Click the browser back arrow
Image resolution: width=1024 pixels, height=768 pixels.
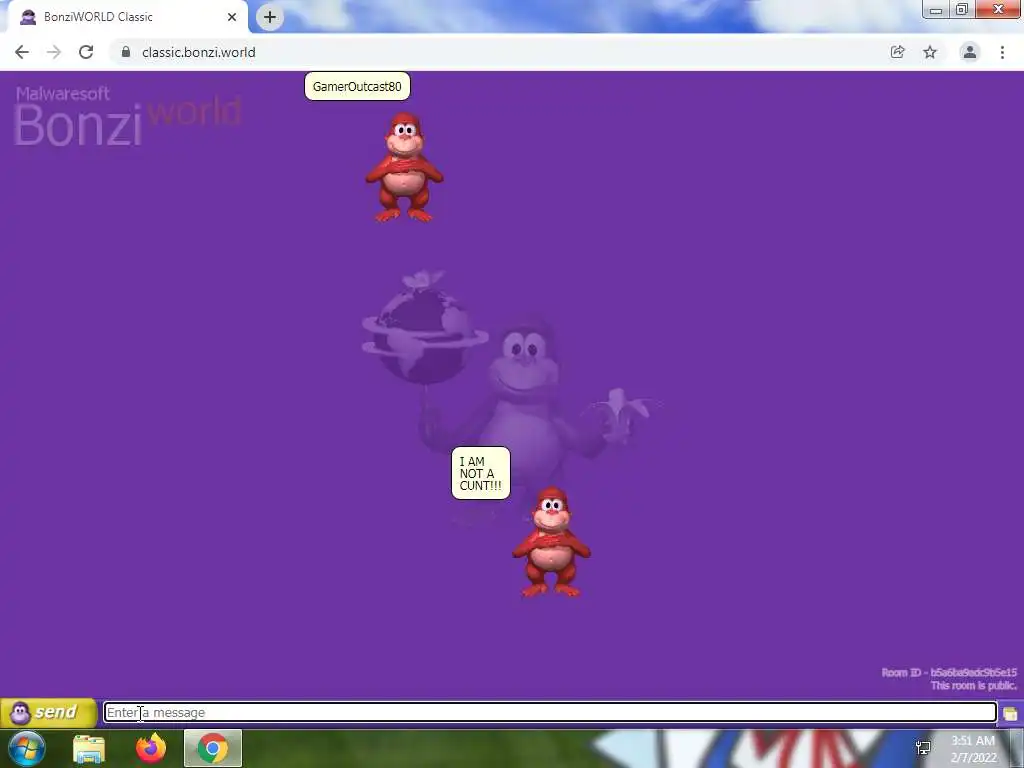pyautogui.click(x=22, y=52)
